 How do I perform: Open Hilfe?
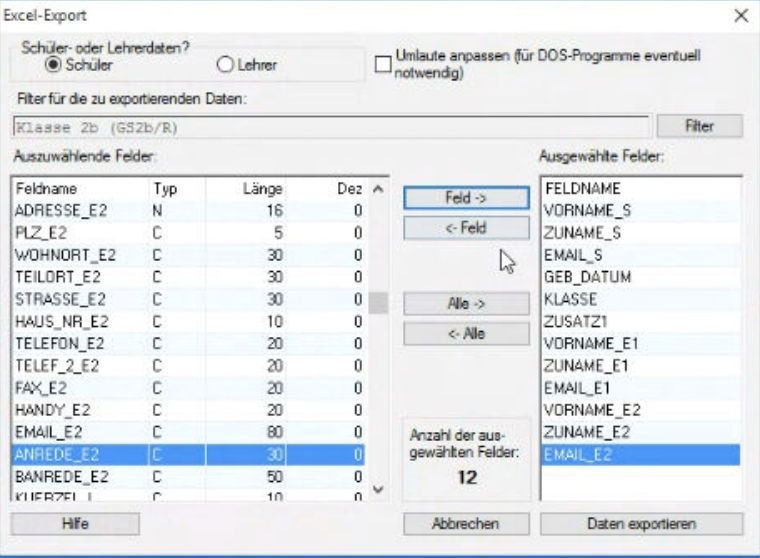pos(75,524)
